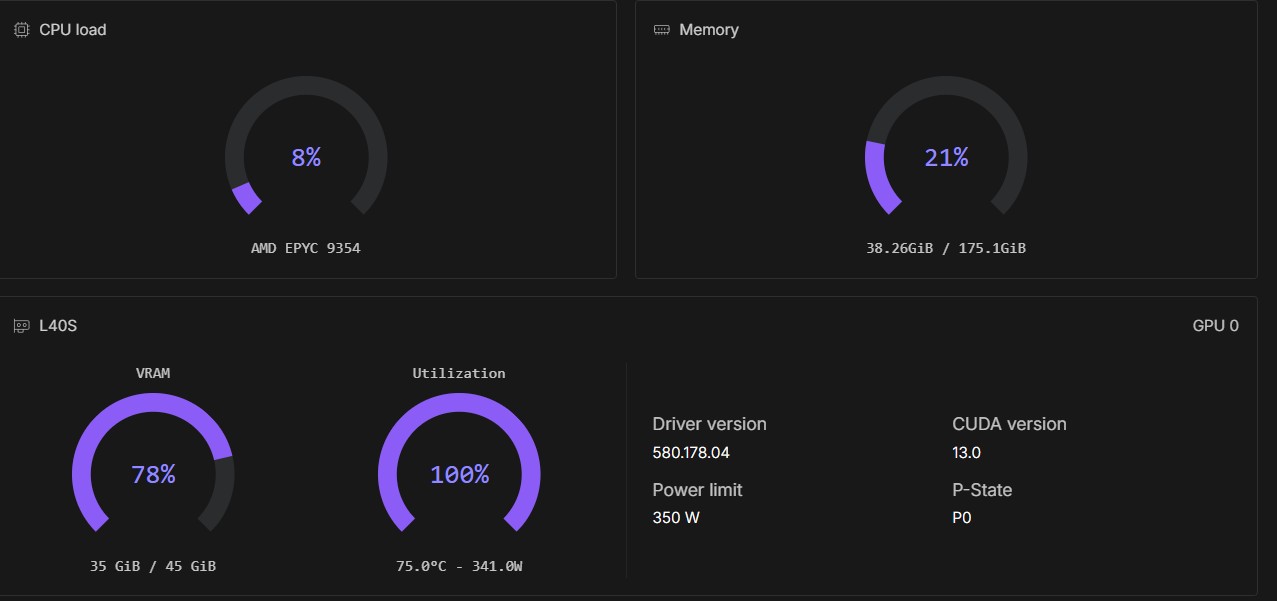Click the CUDA version label
Screen dimensions: 1277x601
pyautogui.click(x=1009, y=424)
